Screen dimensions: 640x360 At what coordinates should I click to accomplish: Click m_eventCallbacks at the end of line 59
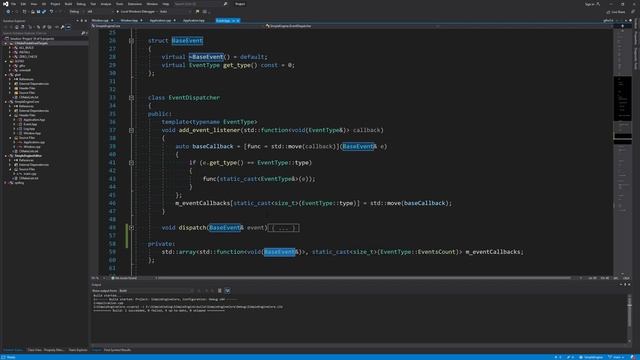click(x=494, y=252)
